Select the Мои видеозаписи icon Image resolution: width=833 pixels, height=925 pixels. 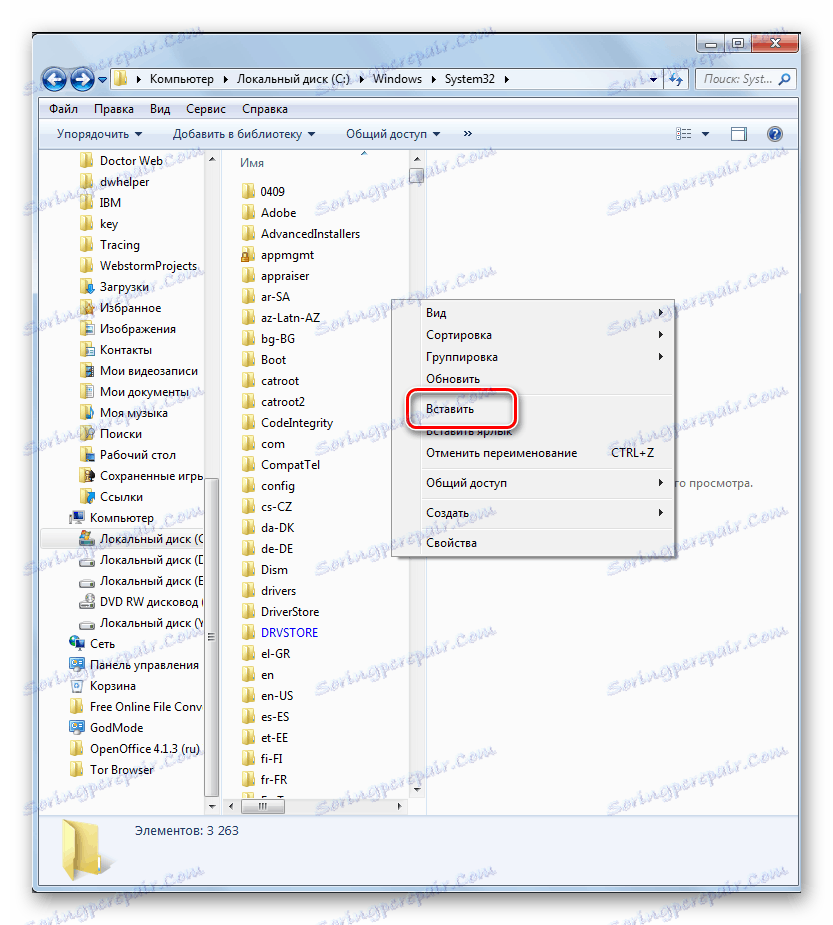[87, 371]
